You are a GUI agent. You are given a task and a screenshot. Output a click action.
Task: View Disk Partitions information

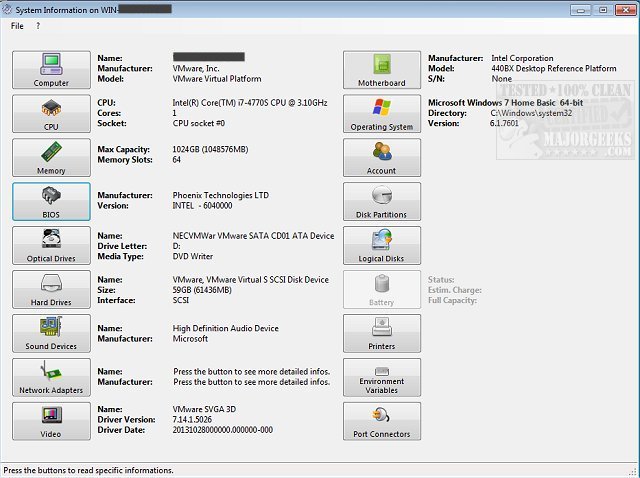pyautogui.click(x=382, y=201)
